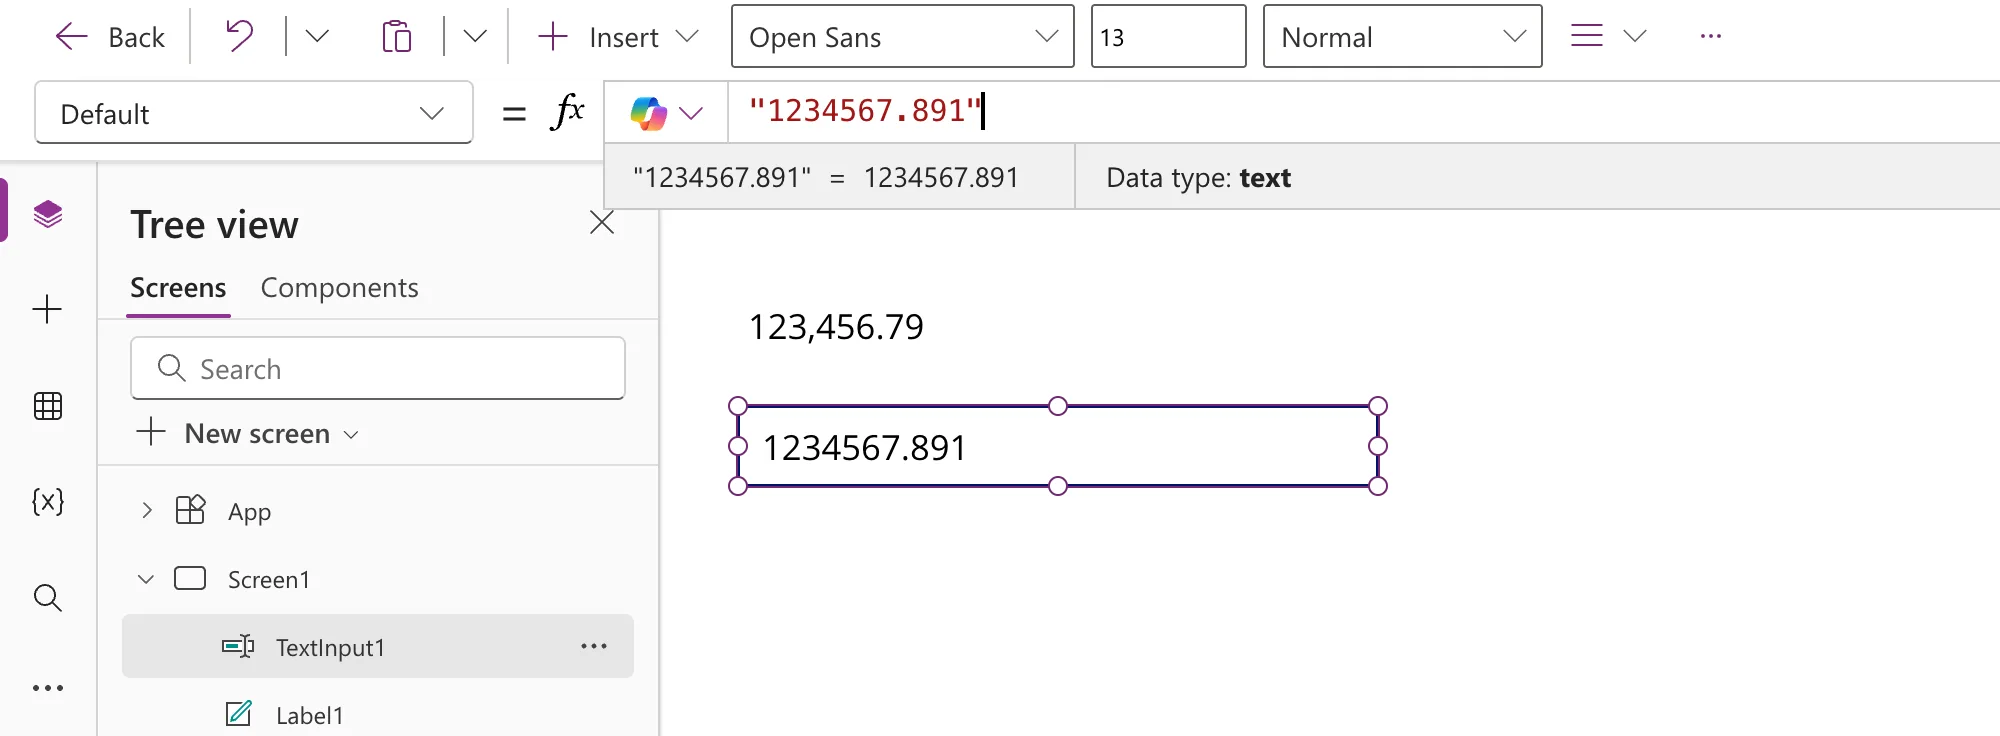Click the font size field showing 13
The height and width of the screenshot is (736, 2000).
tap(1168, 37)
